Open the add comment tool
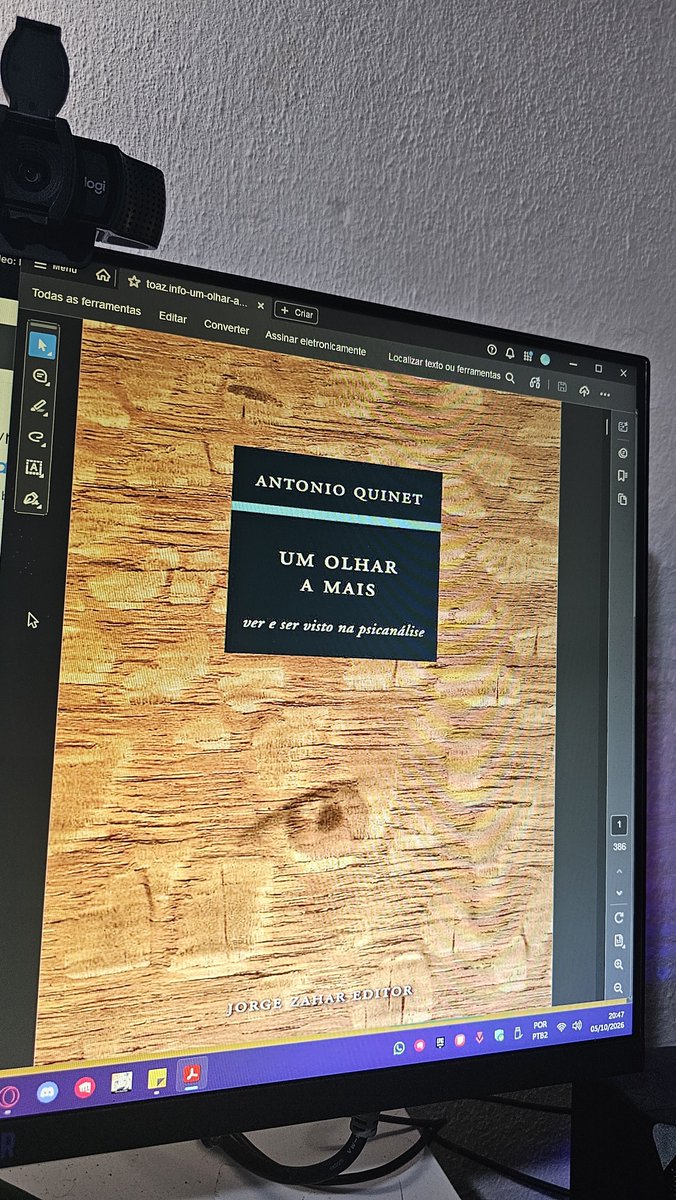This screenshot has width=676, height=1200. coord(42,377)
